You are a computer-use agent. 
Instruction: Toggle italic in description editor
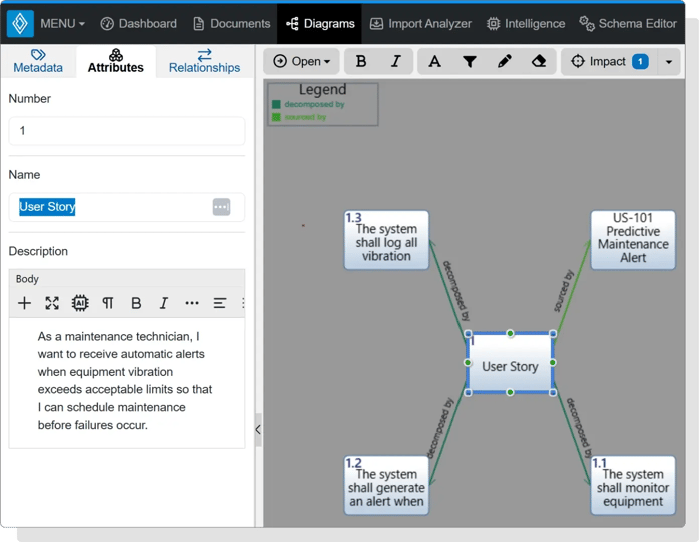click(164, 303)
